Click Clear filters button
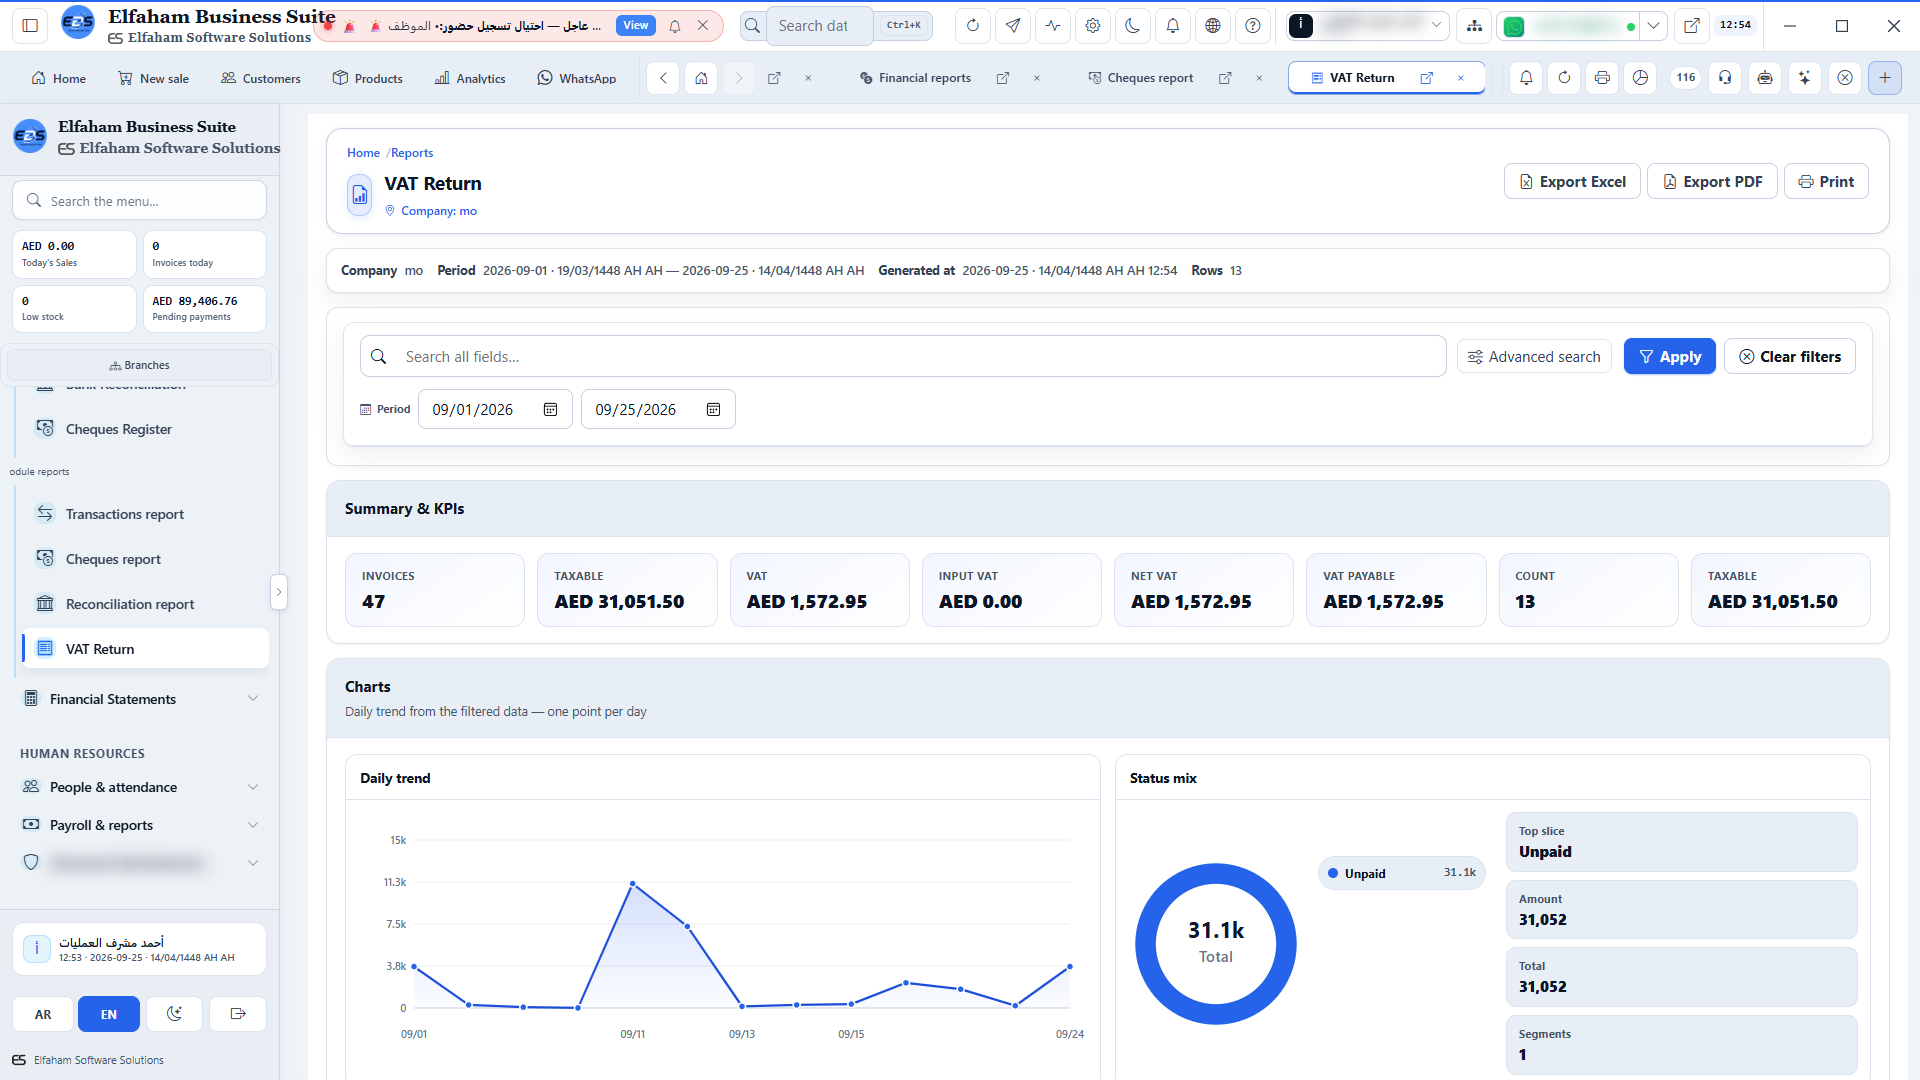 [x=1789, y=357]
